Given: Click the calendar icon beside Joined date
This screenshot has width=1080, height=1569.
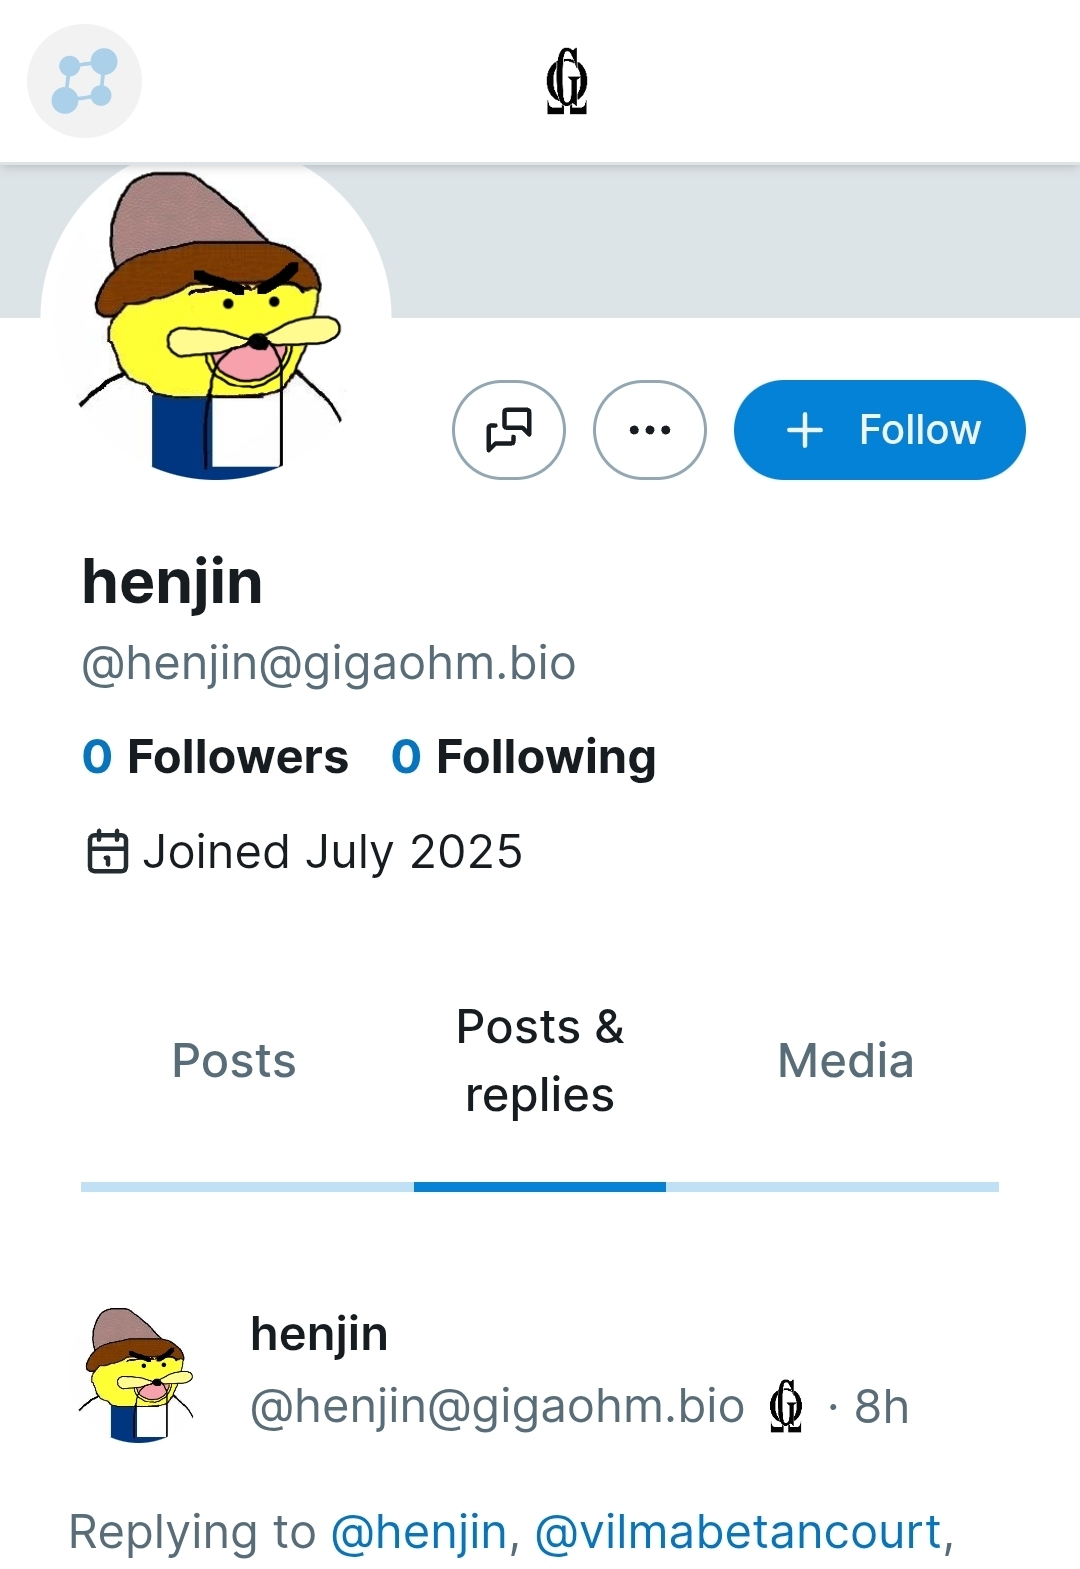Looking at the screenshot, I should tap(107, 852).
